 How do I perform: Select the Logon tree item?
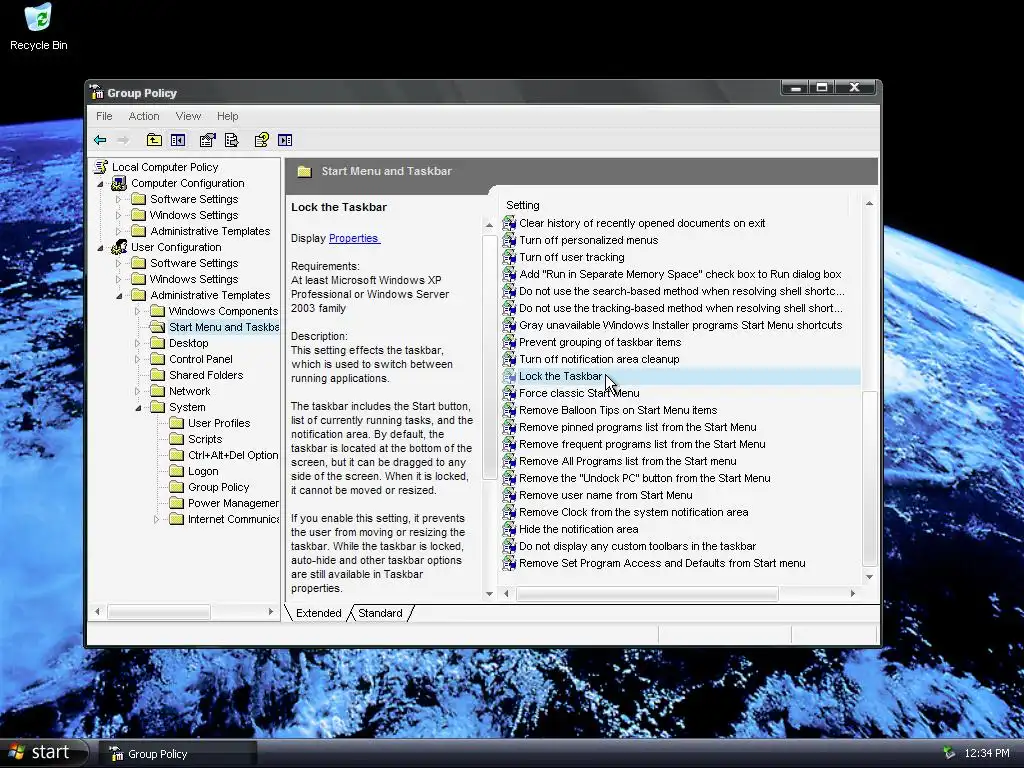tap(203, 471)
